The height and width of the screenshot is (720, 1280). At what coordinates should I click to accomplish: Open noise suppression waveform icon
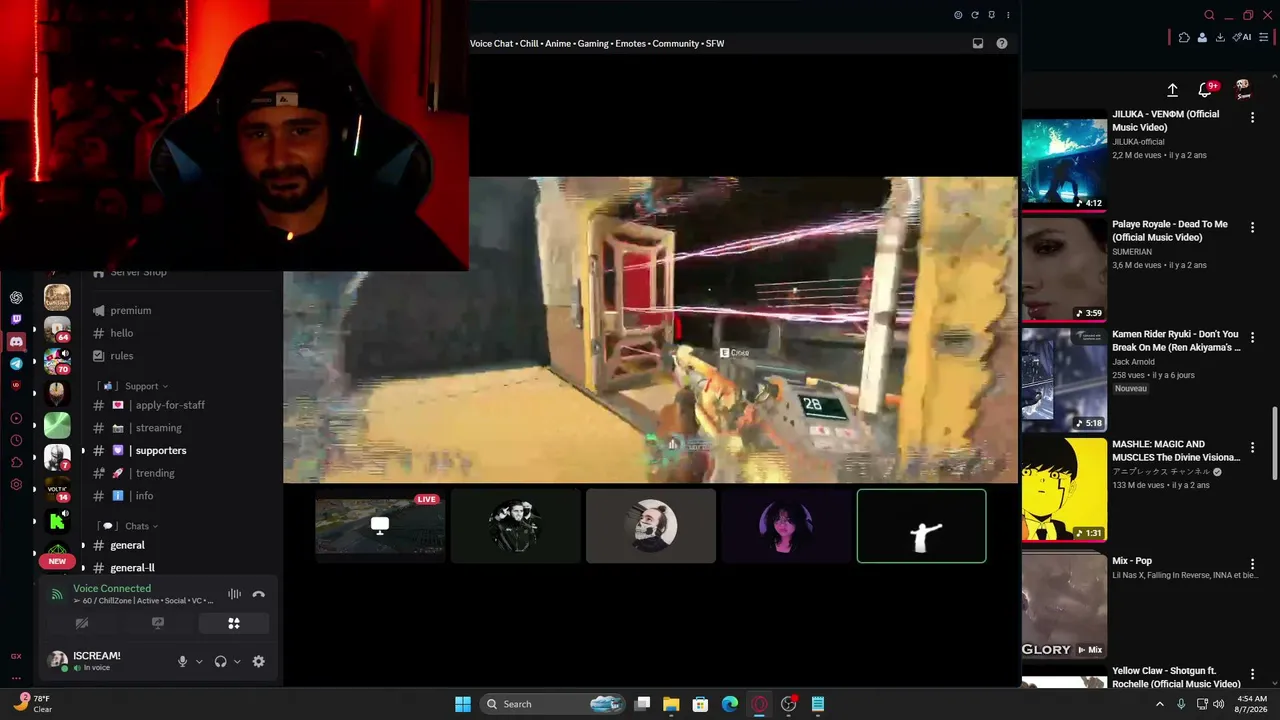(x=234, y=594)
